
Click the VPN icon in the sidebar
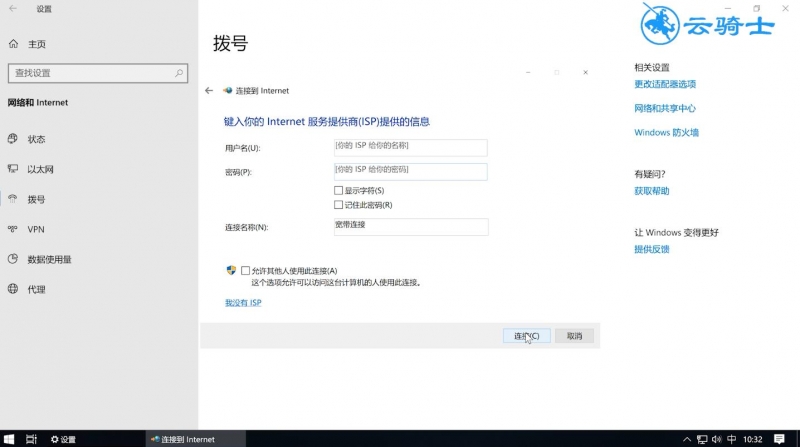13,229
